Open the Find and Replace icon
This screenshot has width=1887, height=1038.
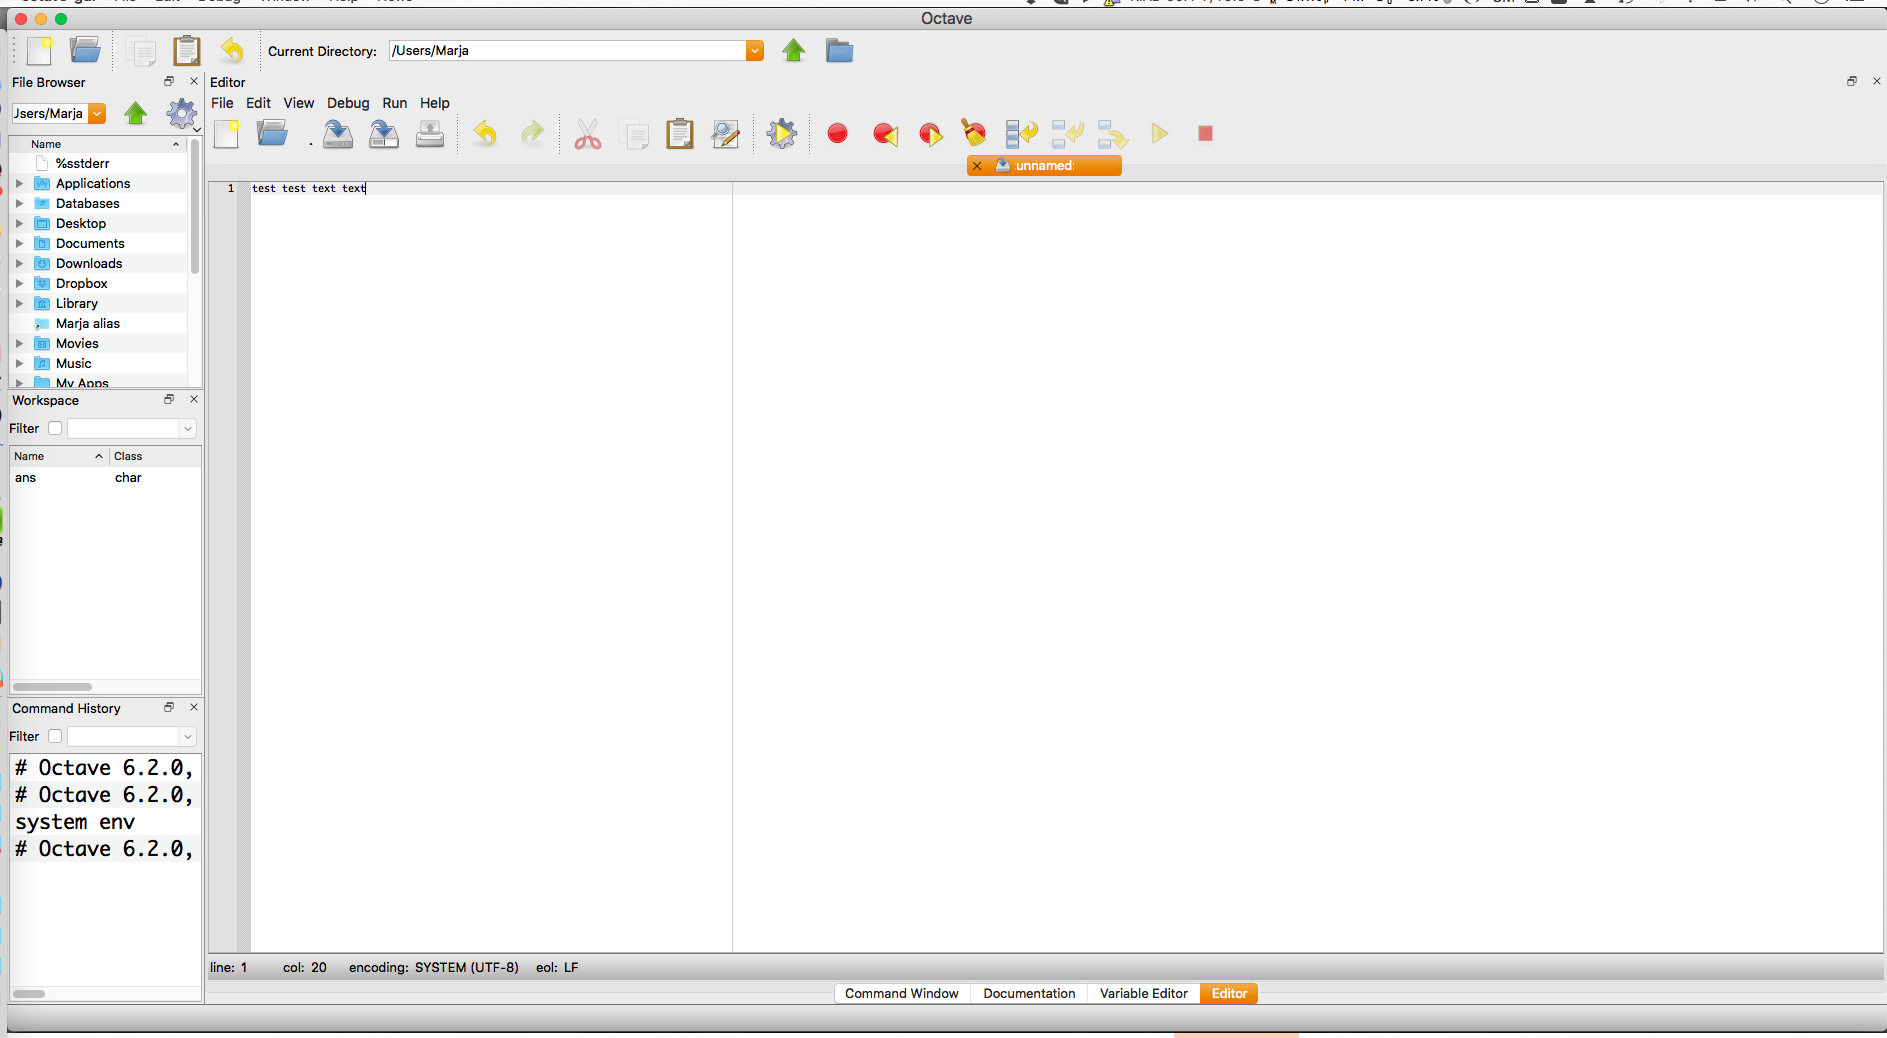tap(725, 133)
